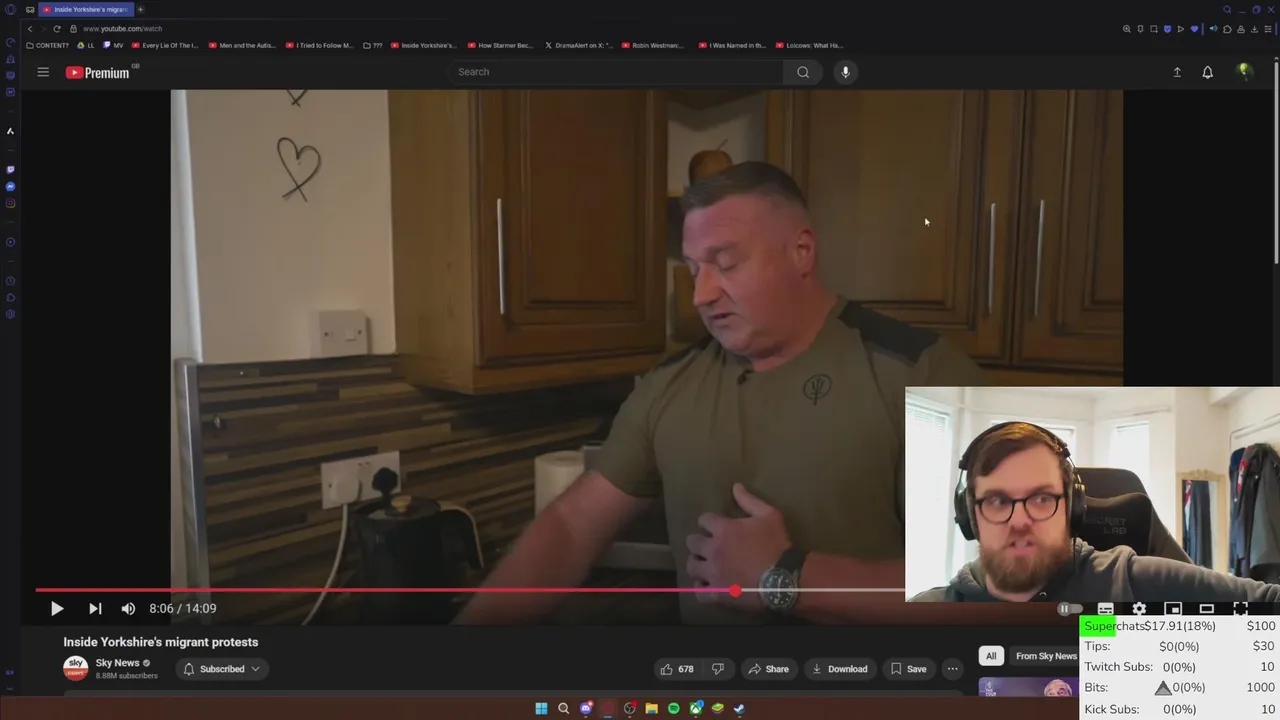Dislike the video

(717, 669)
